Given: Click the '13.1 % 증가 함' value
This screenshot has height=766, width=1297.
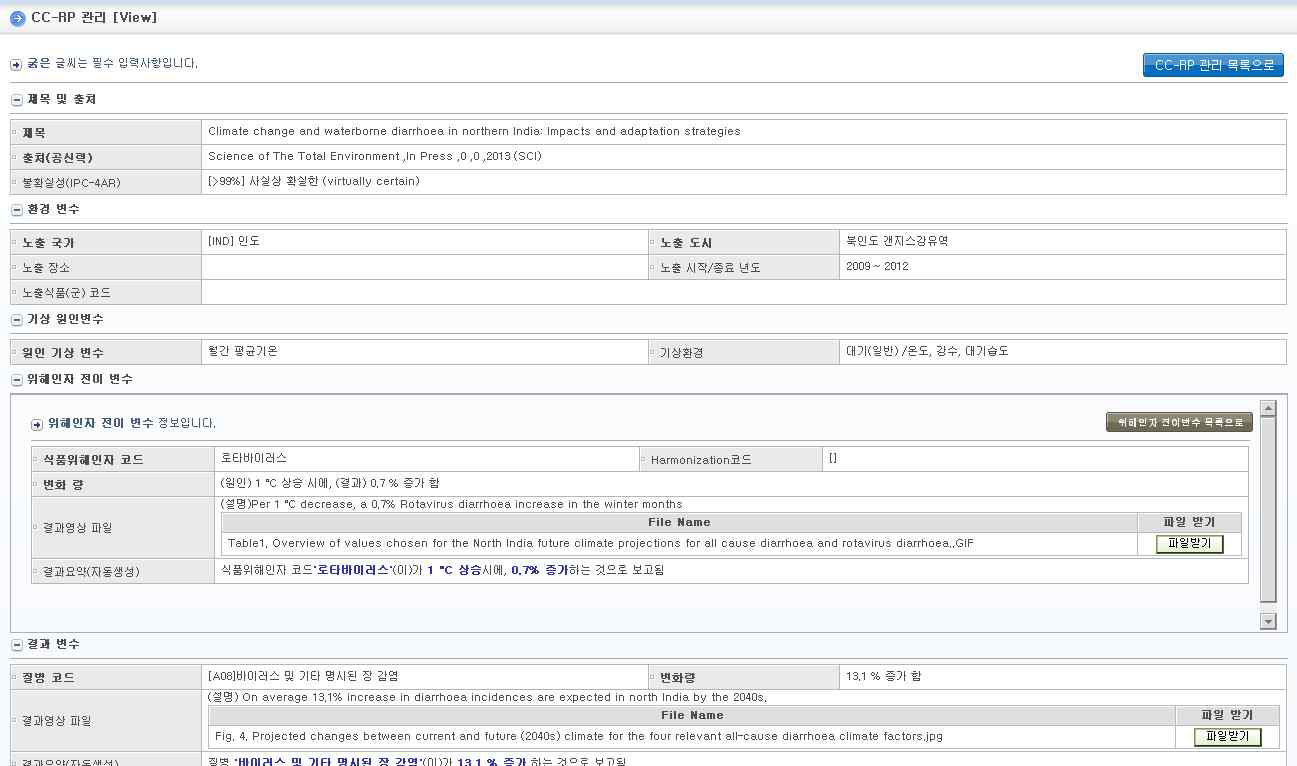Looking at the screenshot, I should [x=884, y=676].
